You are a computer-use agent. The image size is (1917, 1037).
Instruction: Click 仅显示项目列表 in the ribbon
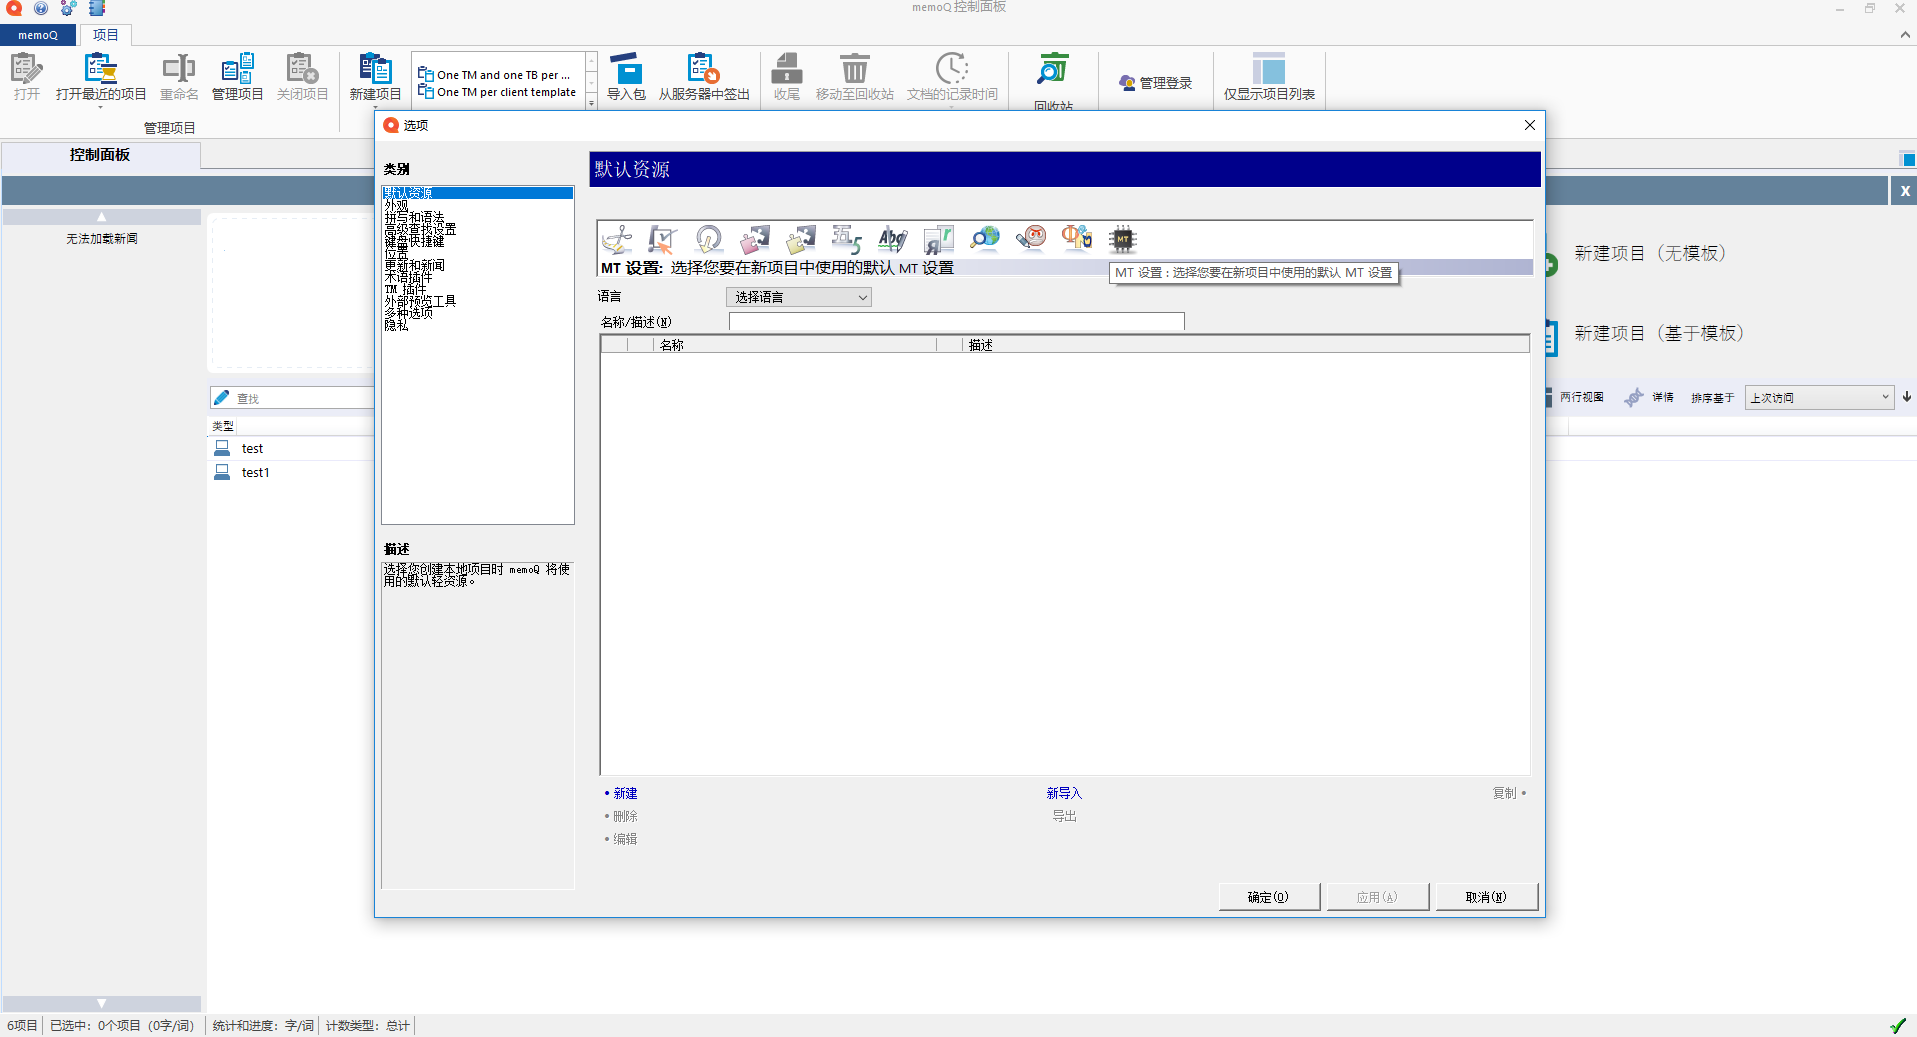[1269, 77]
